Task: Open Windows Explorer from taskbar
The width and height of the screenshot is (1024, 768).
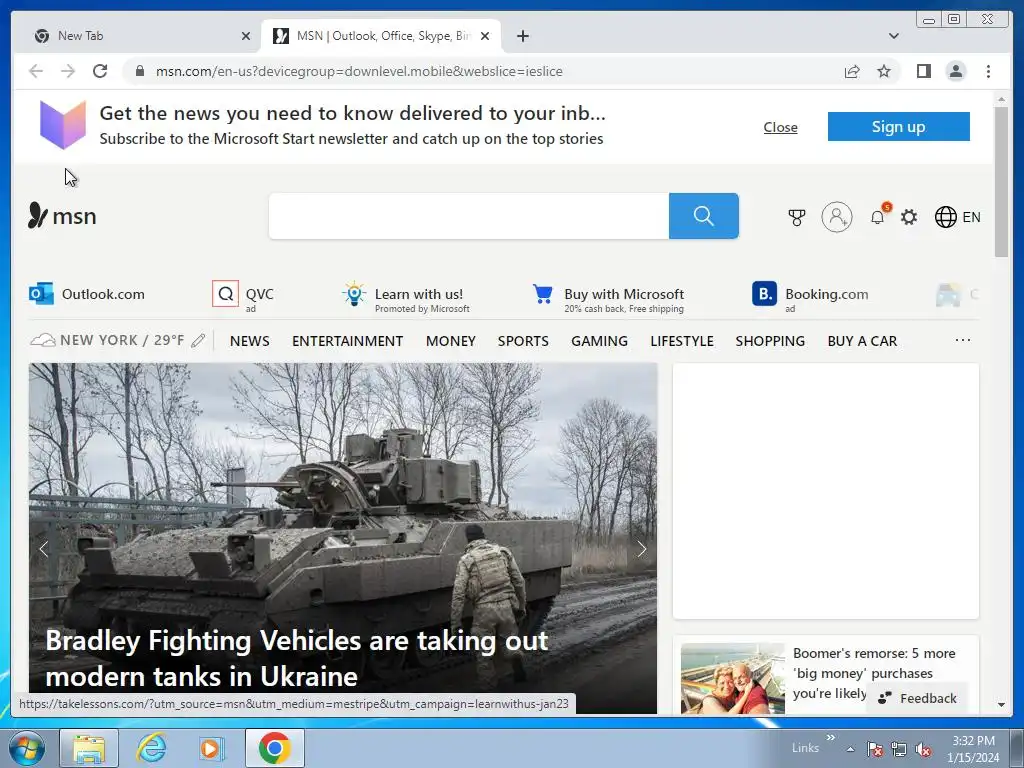Action: 89,748
